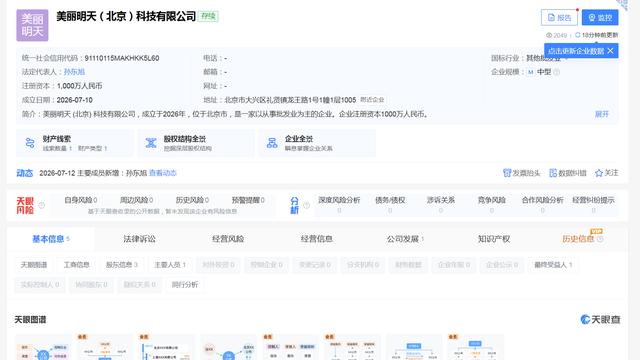
Task: Switch to the 知识产权 tab
Action: (494, 239)
